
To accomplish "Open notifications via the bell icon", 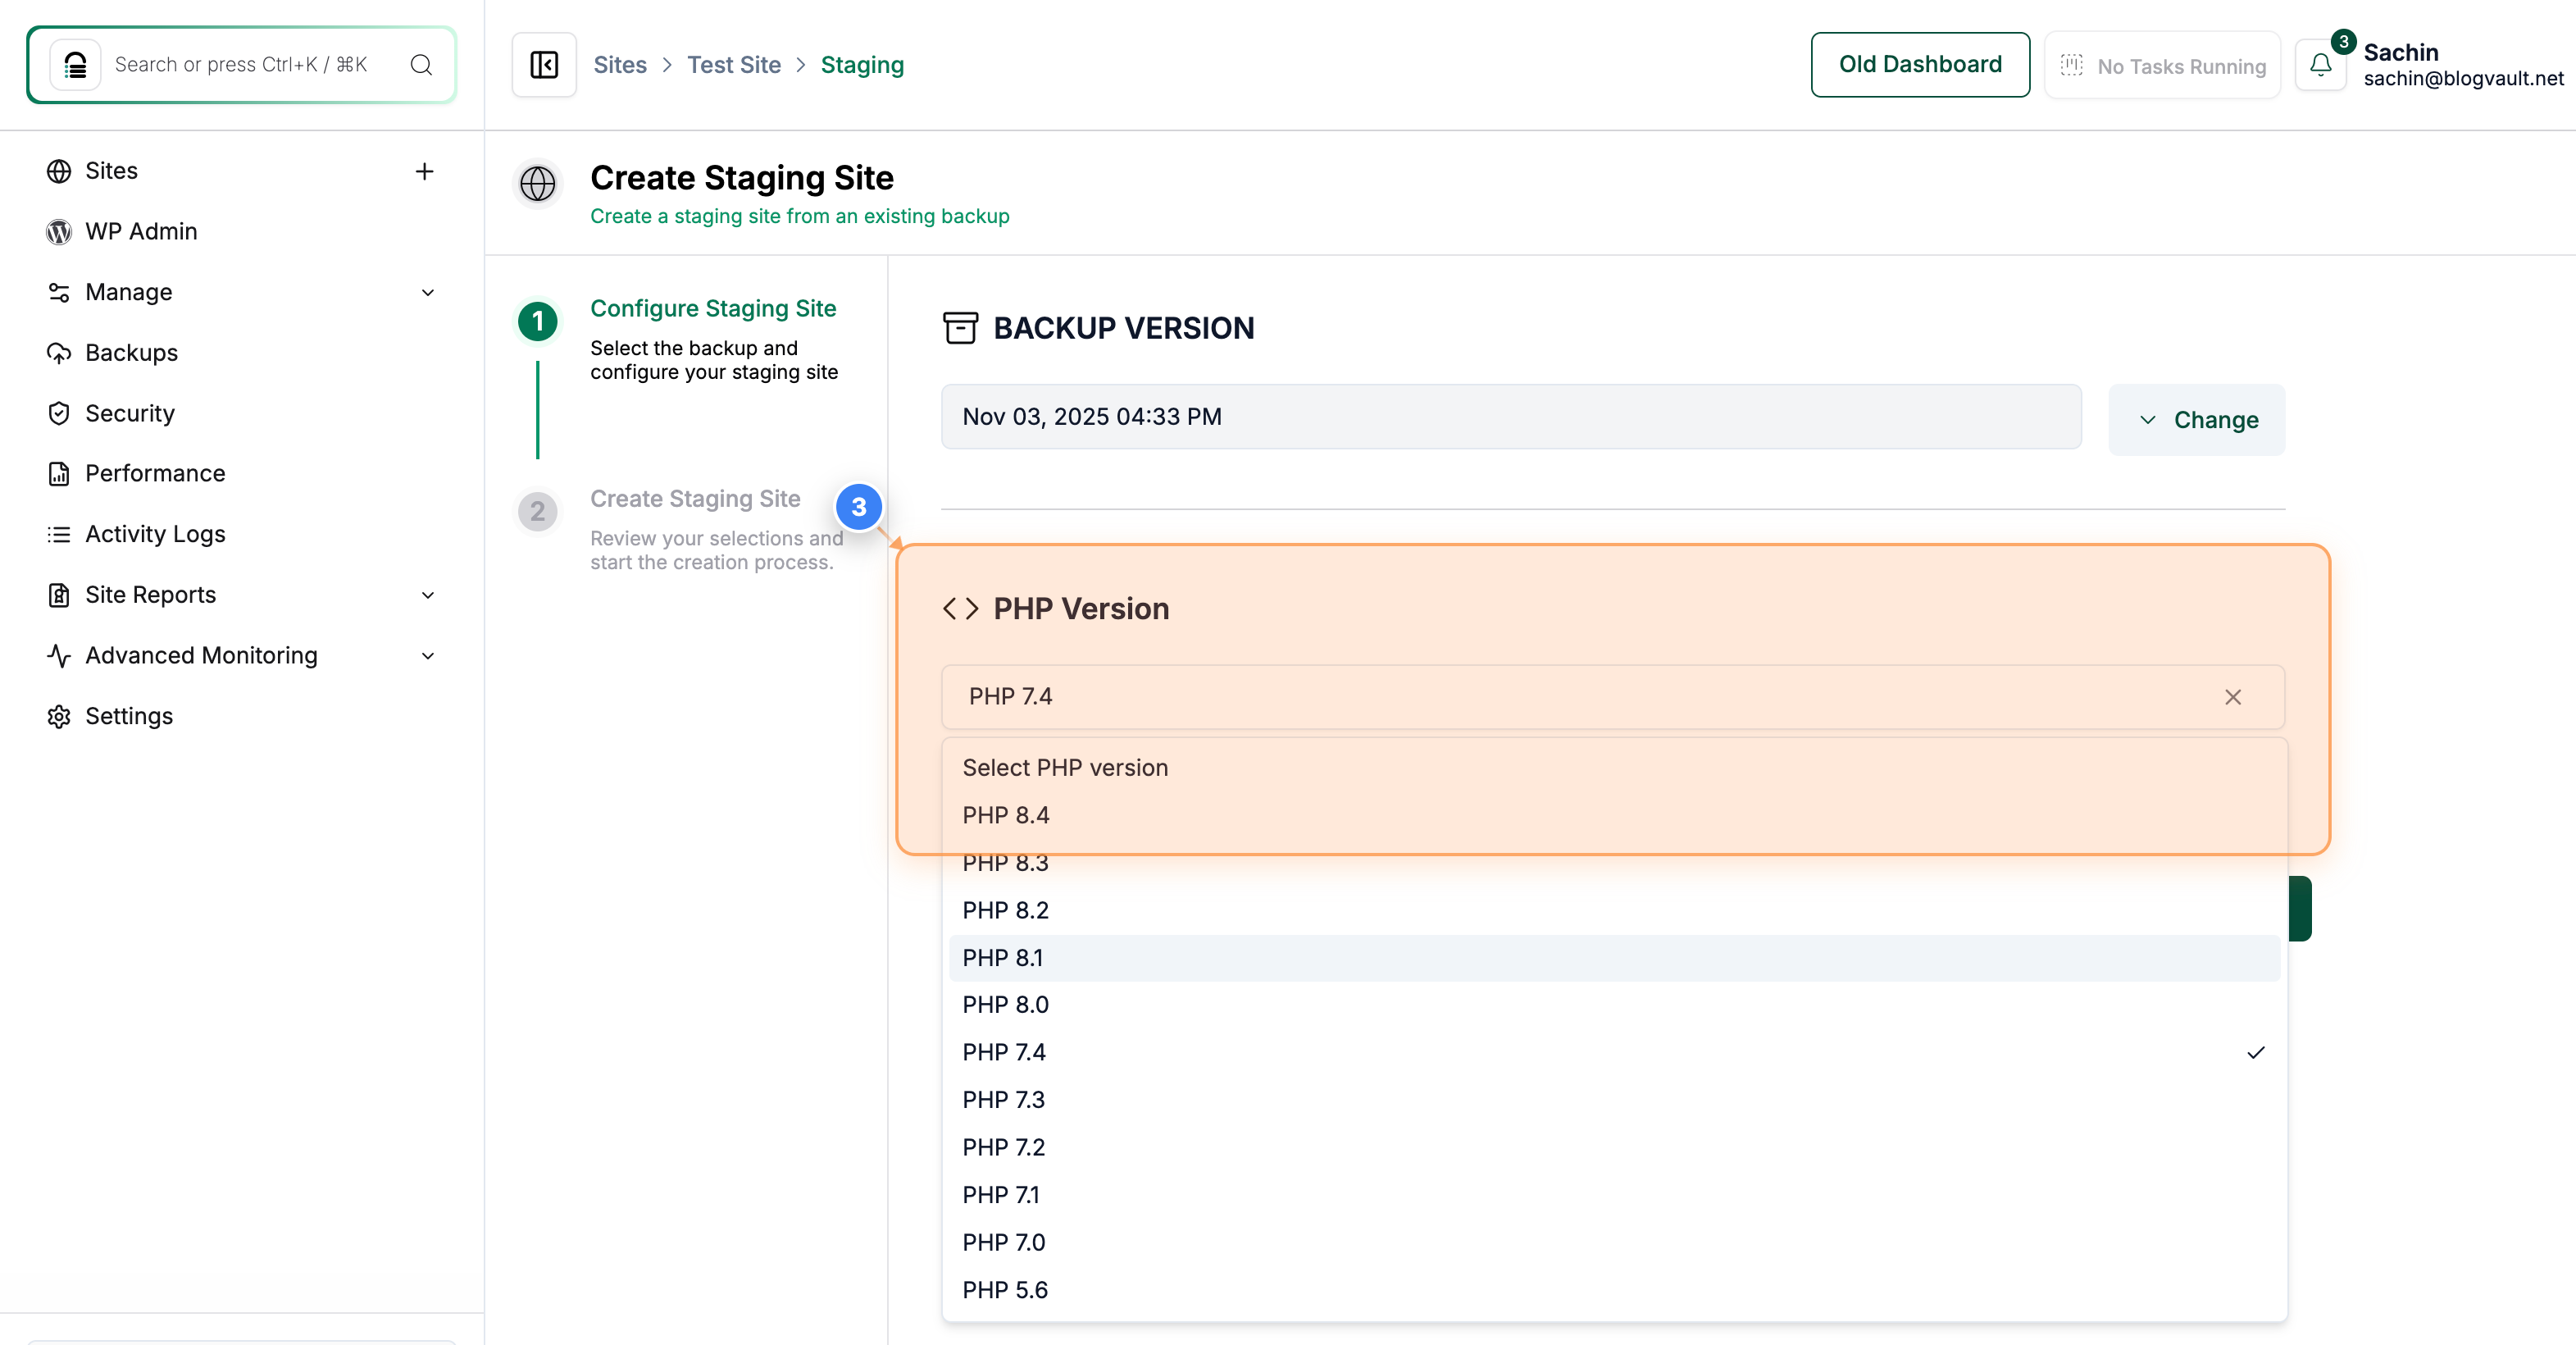I will 2320,65.
